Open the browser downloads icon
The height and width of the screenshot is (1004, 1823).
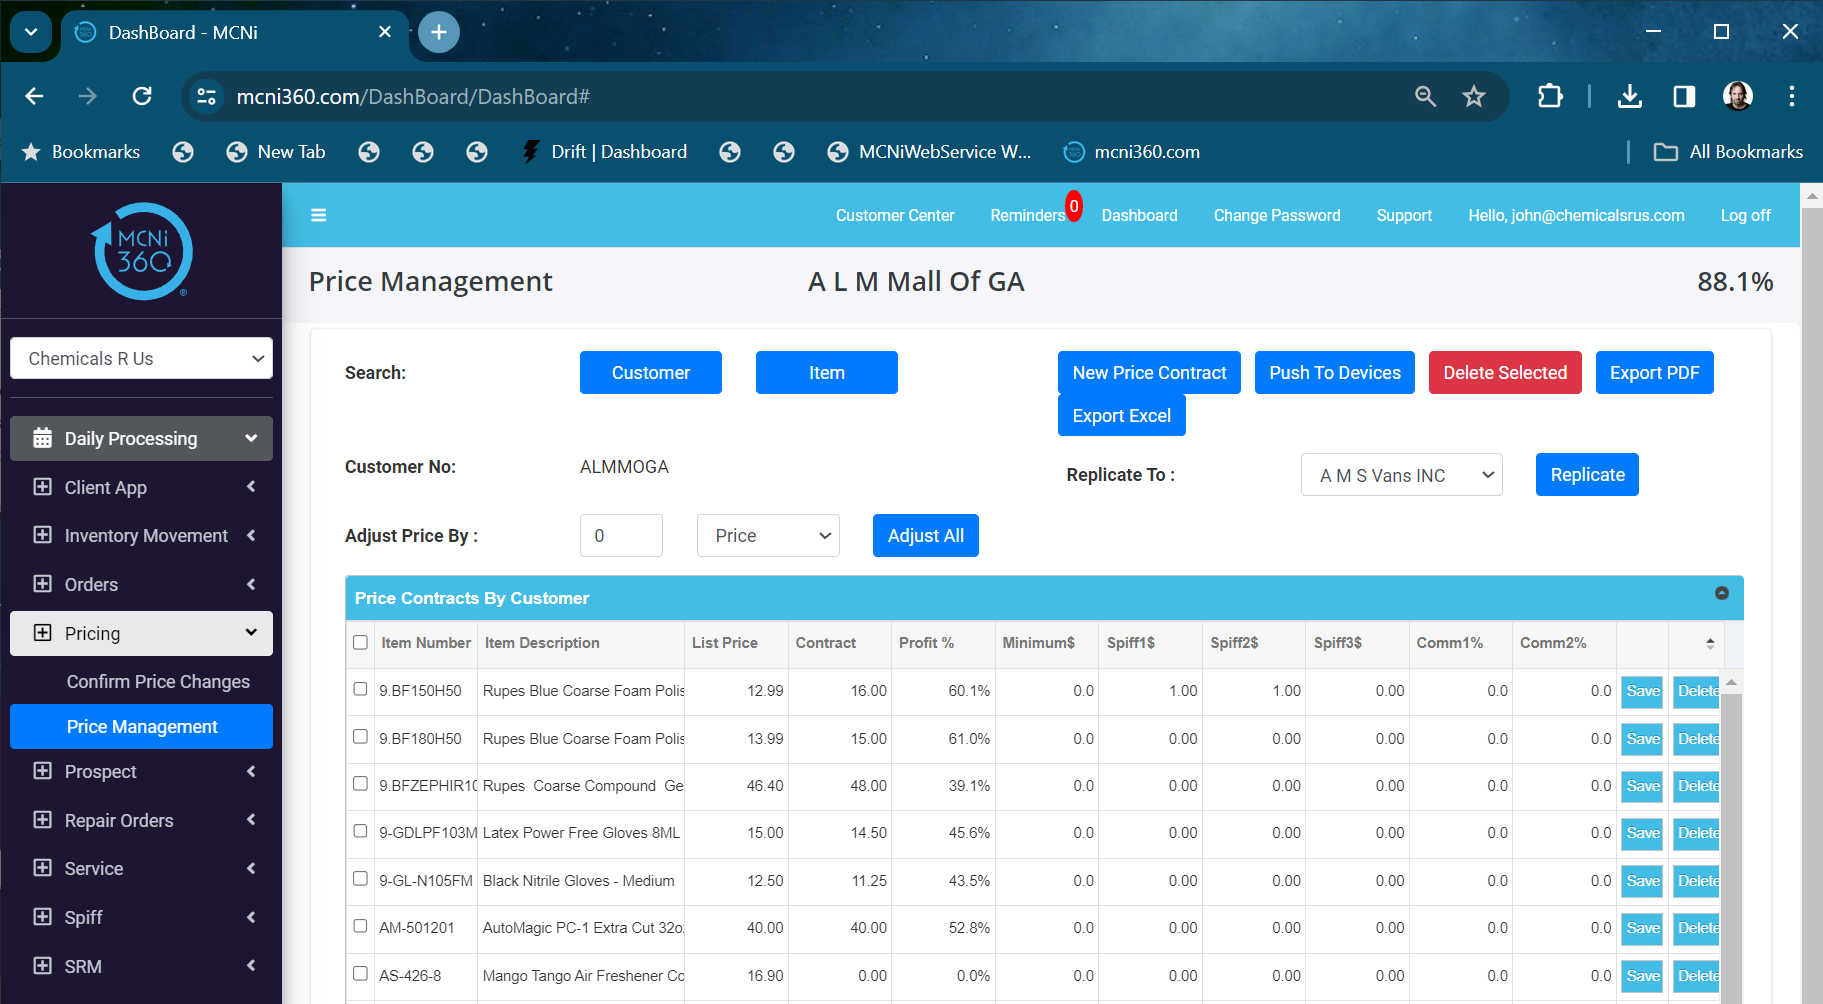tap(1630, 96)
